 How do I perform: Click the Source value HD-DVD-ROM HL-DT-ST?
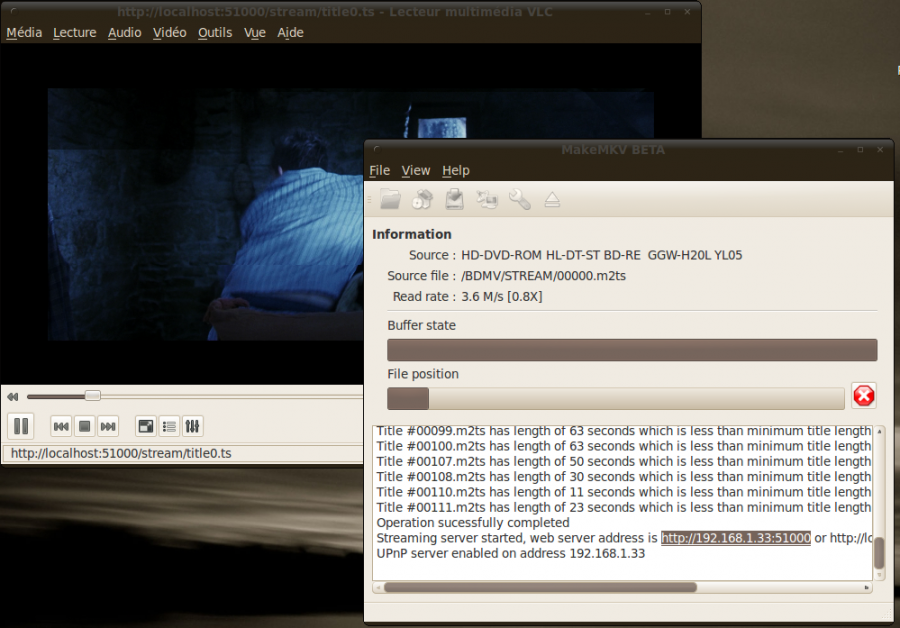coord(602,255)
